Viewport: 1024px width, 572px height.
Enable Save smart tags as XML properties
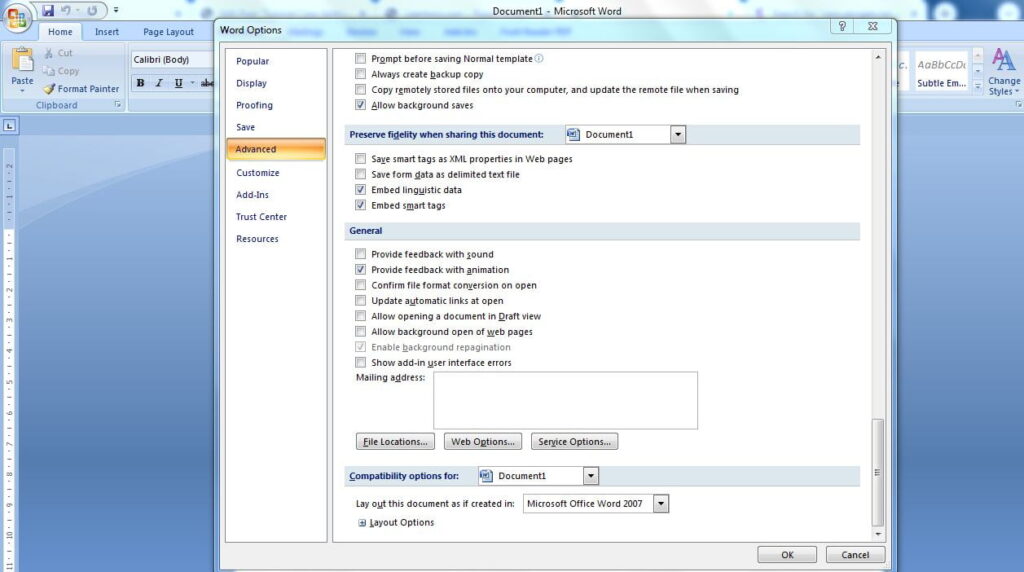click(360, 159)
